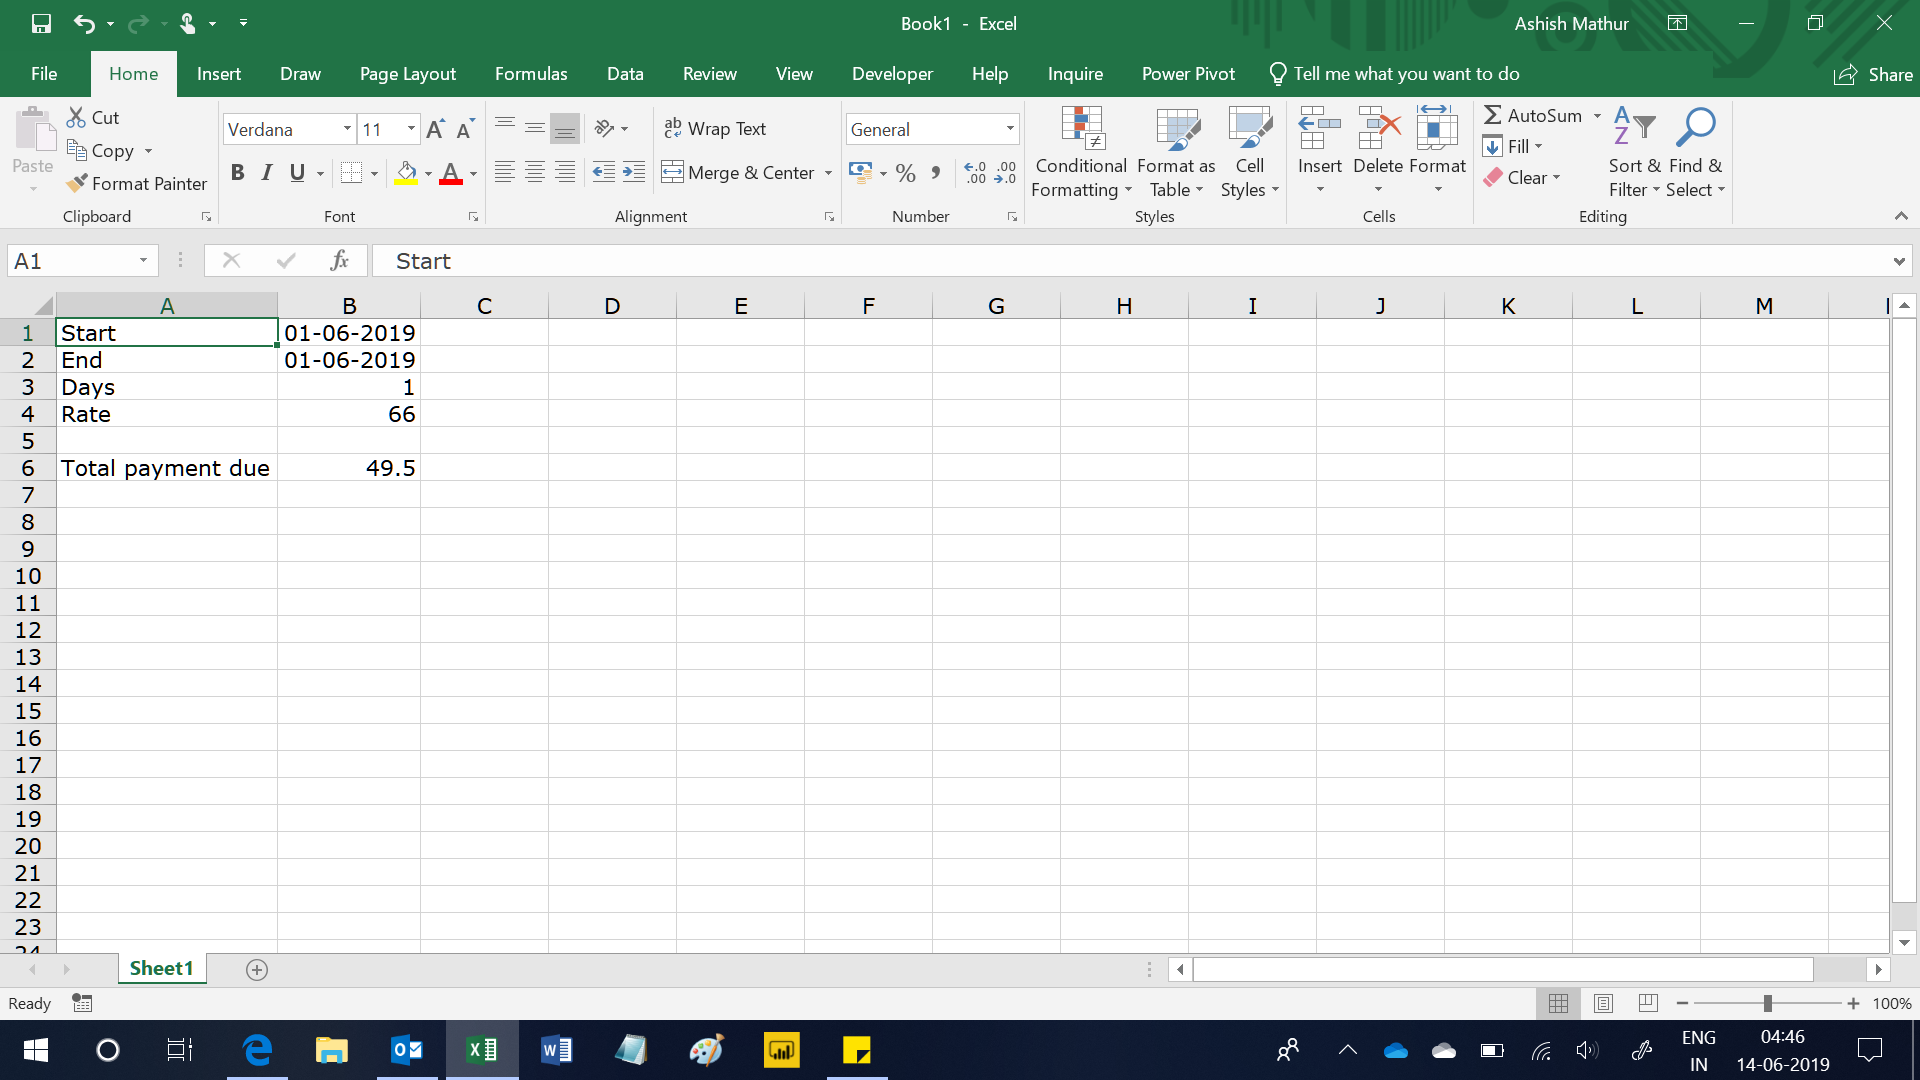Apply Percent Style number format
Viewport: 1920px width, 1080px height.
point(906,172)
